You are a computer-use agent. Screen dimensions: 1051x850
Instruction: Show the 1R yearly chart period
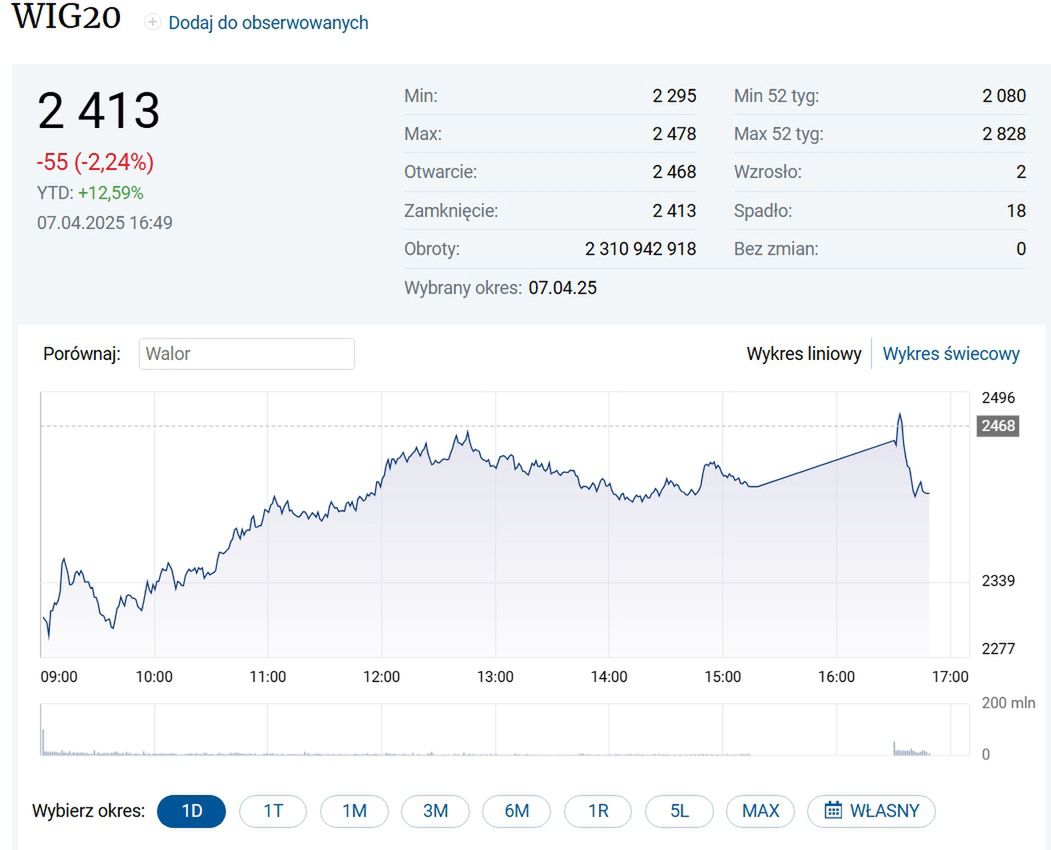click(598, 811)
